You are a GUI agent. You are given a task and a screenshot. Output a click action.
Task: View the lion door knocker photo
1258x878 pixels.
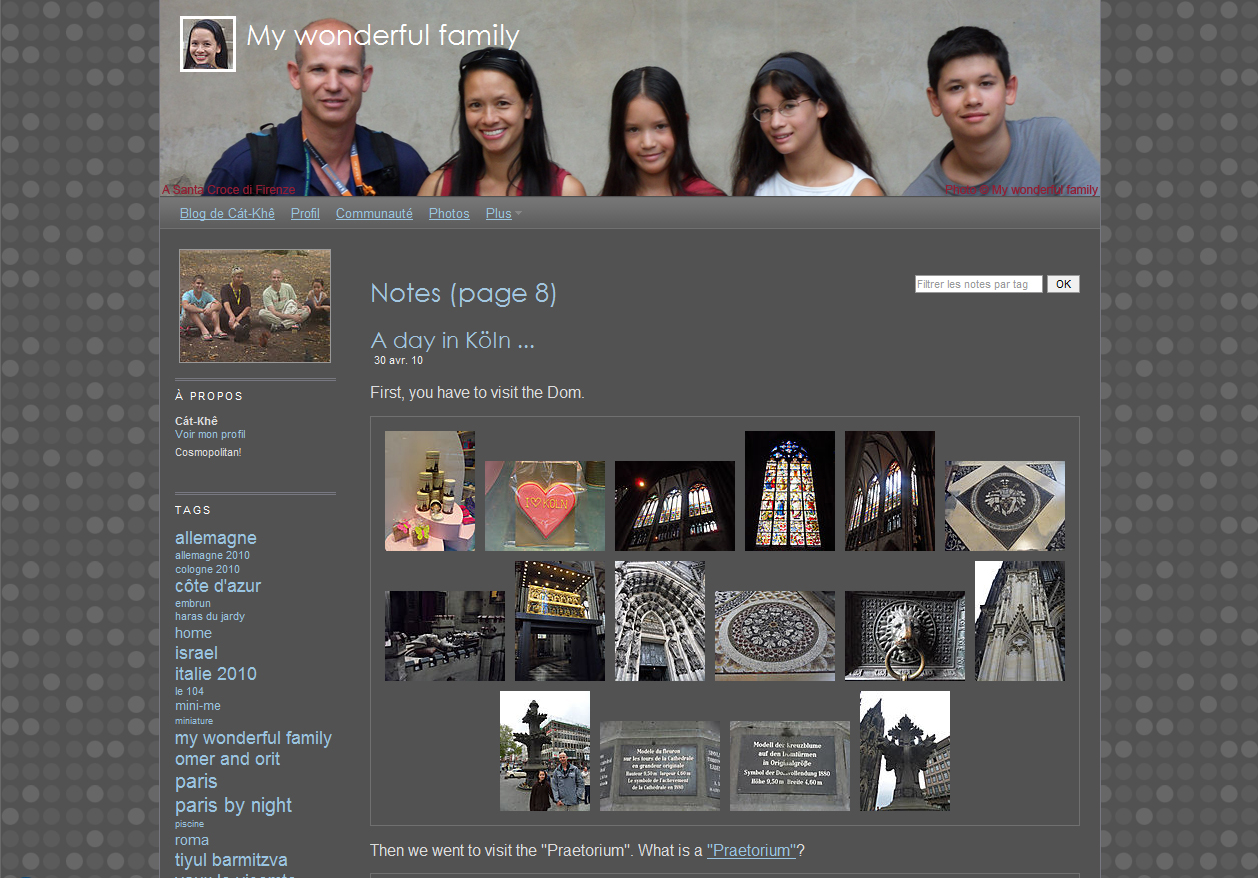coord(905,635)
